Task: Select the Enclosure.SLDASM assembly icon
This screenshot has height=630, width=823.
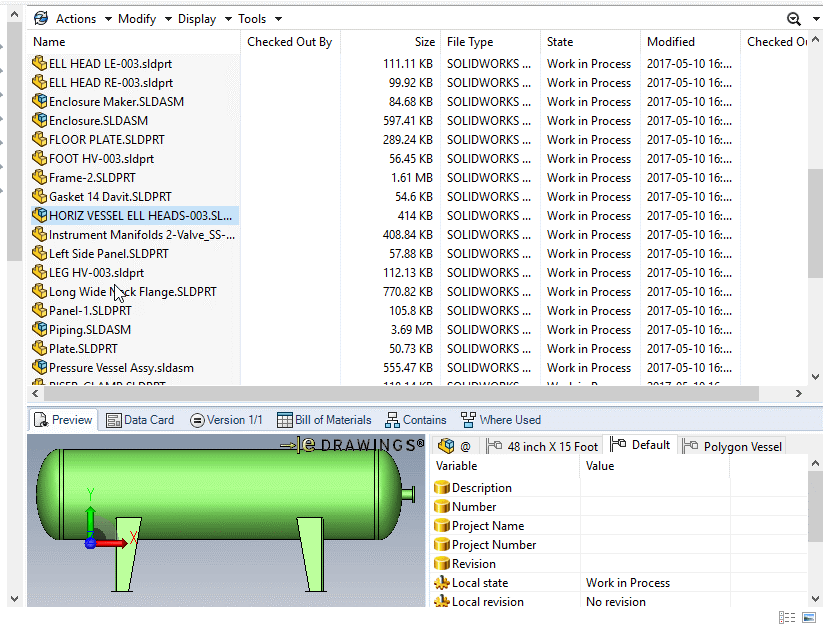Action: (39, 120)
